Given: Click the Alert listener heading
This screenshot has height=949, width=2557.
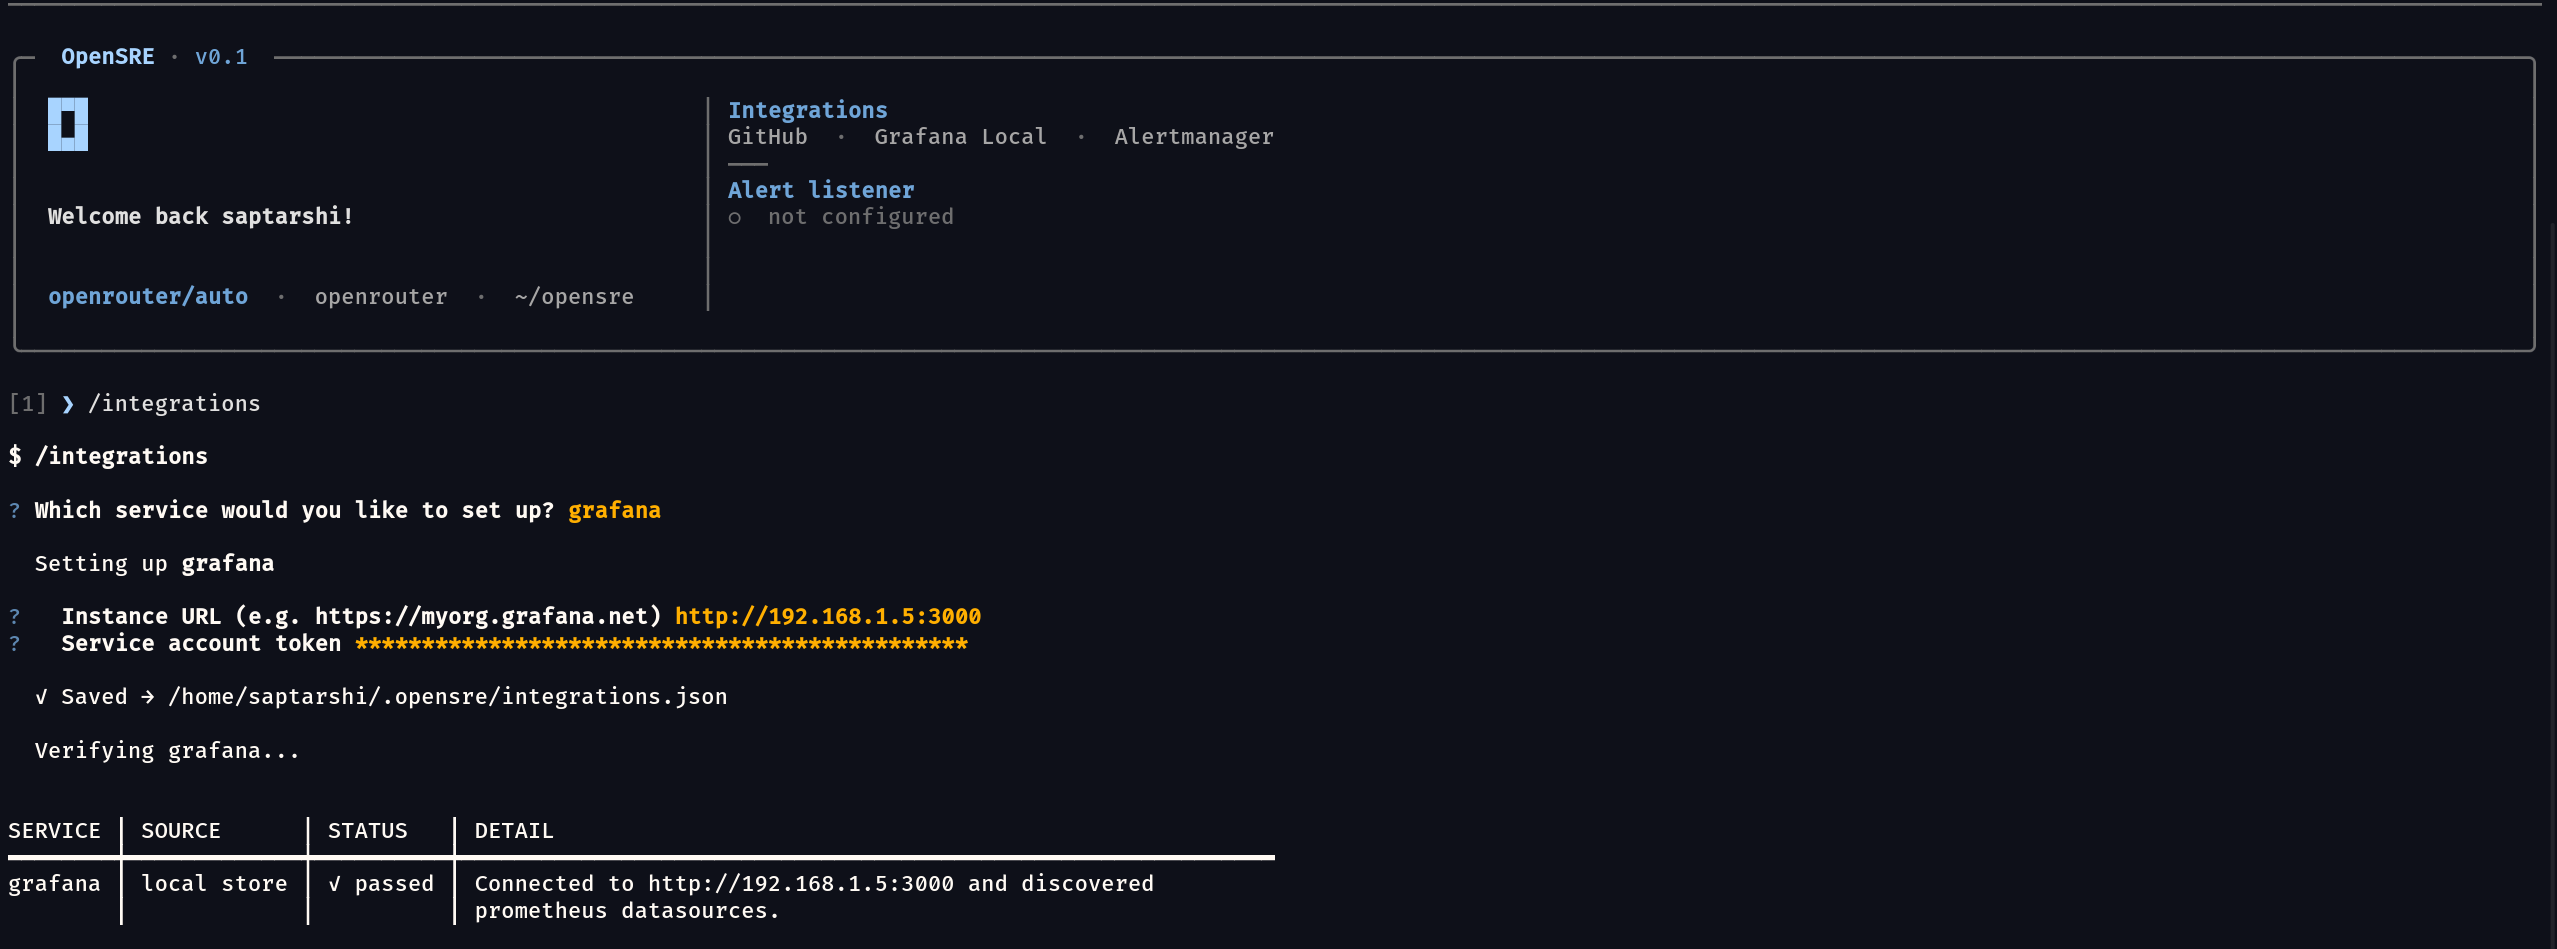Looking at the screenshot, I should click(821, 190).
